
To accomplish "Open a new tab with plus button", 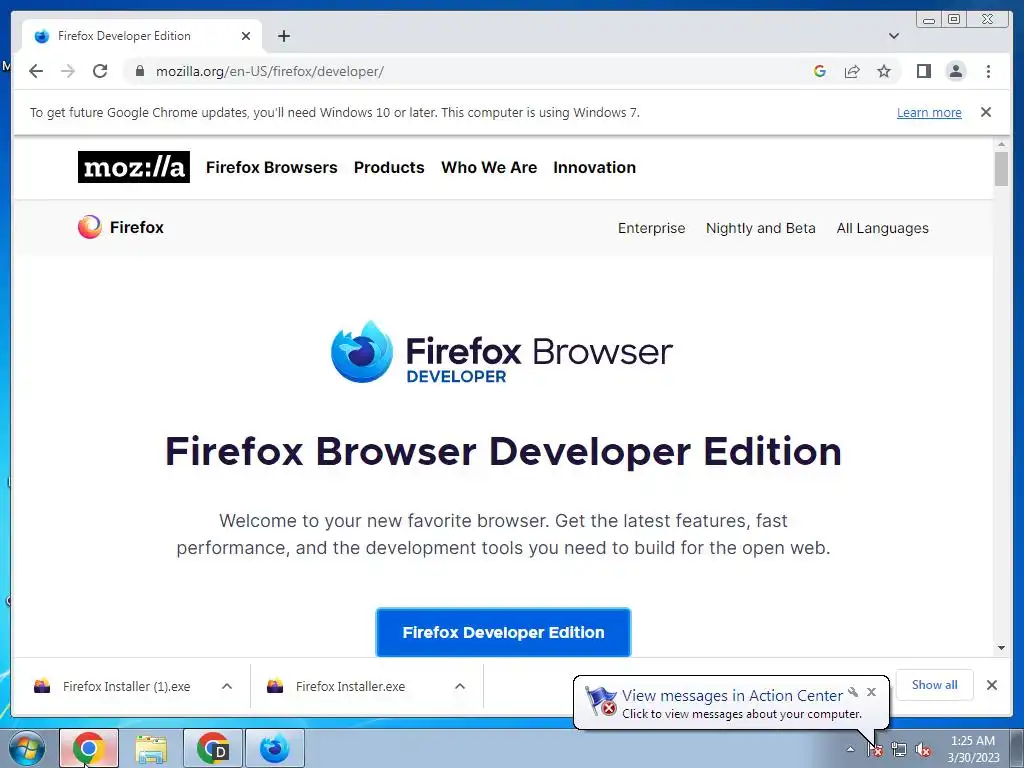I will tap(283, 36).
